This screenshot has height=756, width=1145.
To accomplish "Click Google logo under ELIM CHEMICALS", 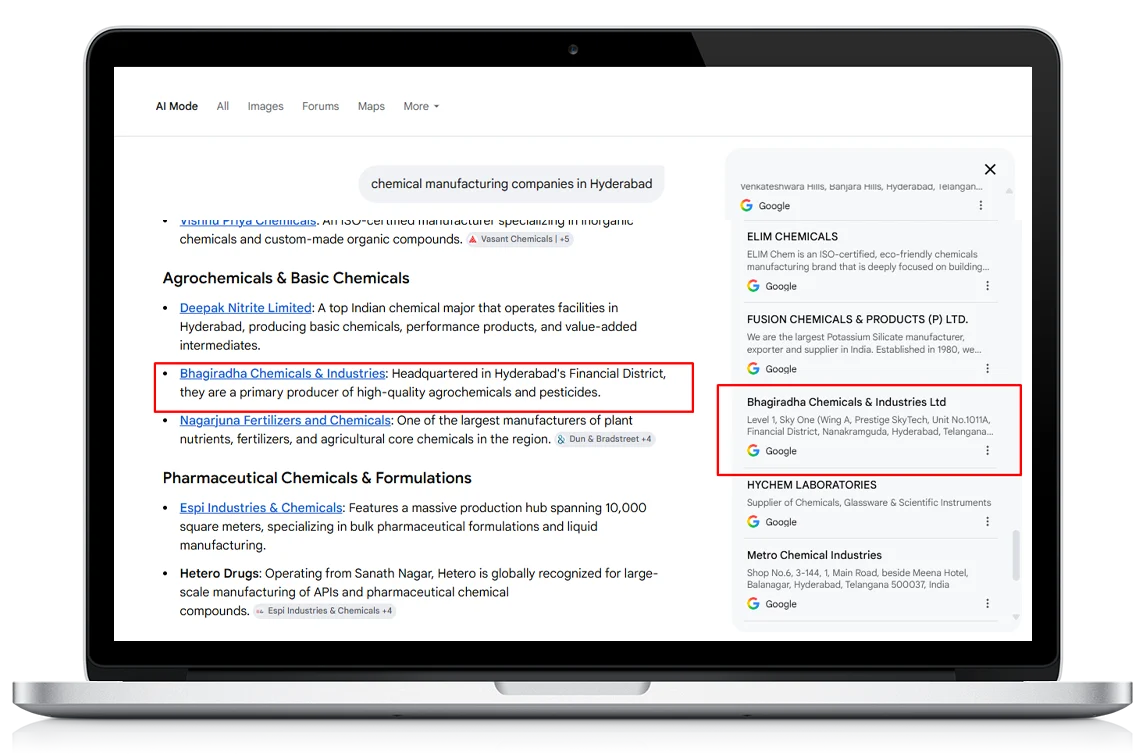I will [x=753, y=286].
